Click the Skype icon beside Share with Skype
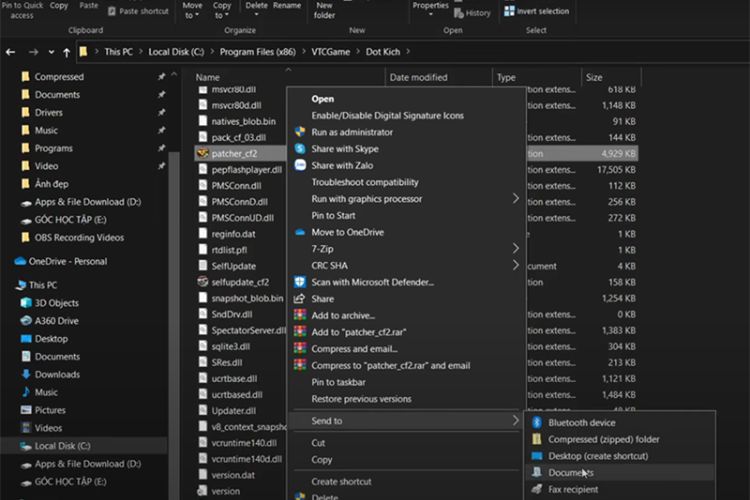This screenshot has height=500, width=750. [300, 149]
